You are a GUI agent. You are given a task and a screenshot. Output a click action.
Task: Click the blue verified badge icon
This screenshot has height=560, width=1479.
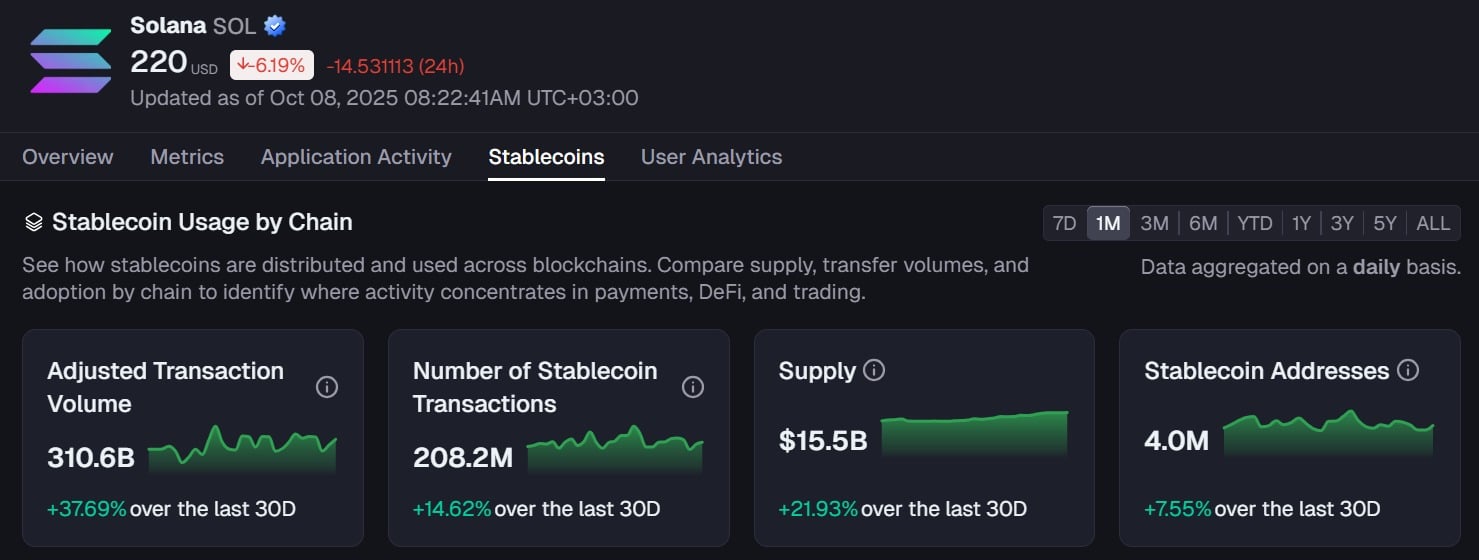coord(275,26)
